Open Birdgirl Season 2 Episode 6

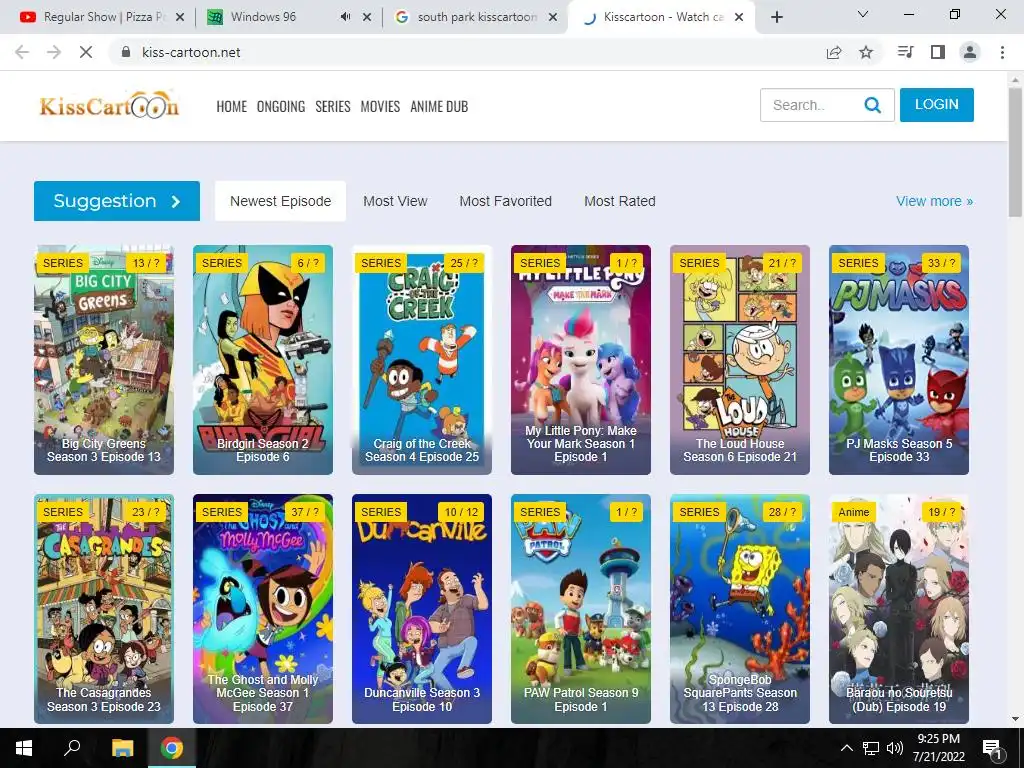263,360
